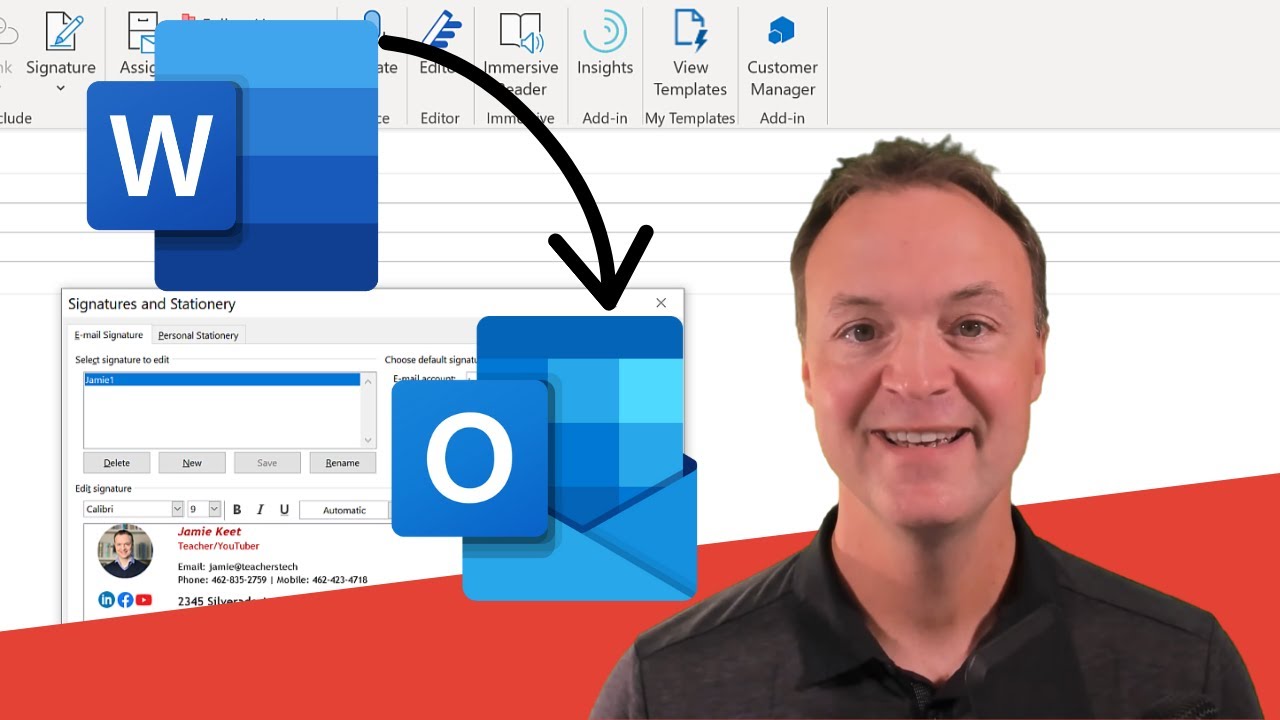
Task: Create a new signature with the New button
Action: click(191, 462)
